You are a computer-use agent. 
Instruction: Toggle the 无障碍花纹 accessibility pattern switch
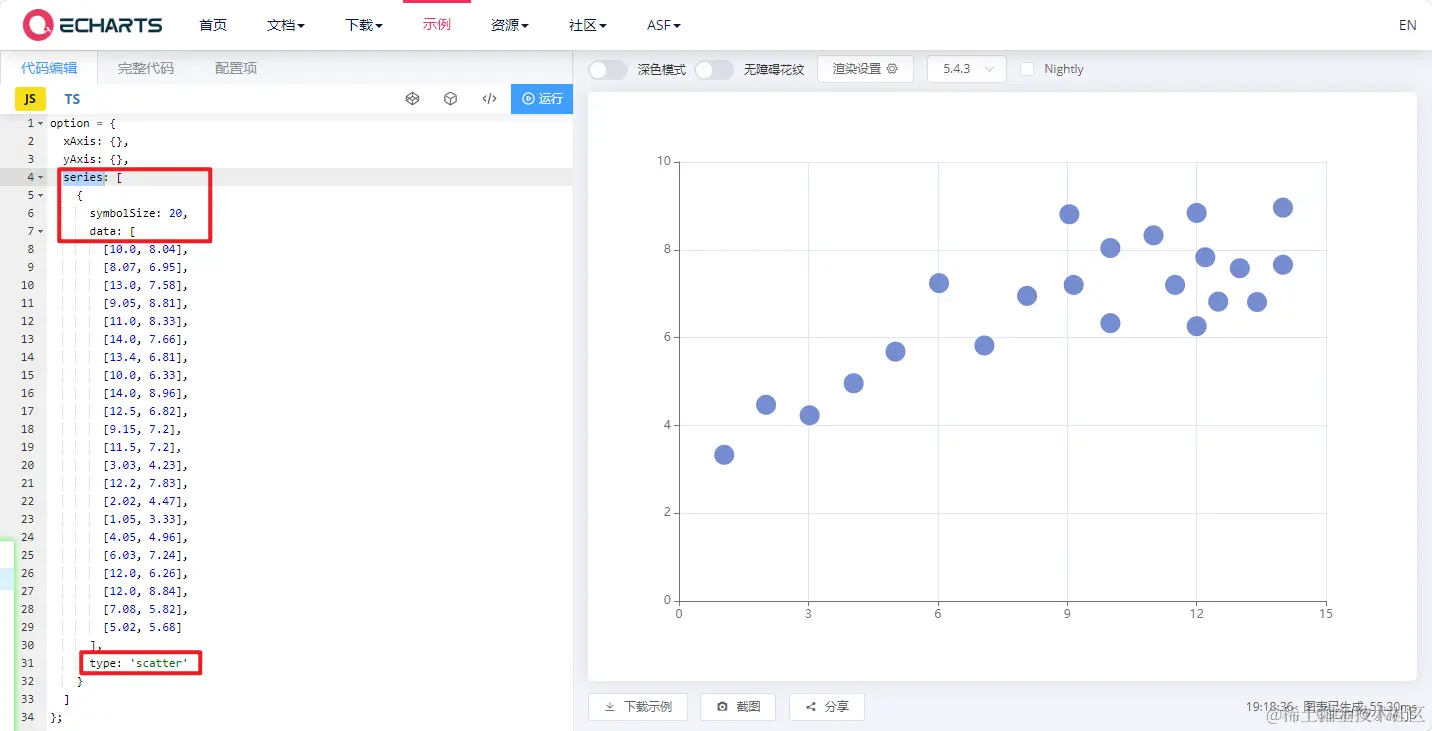[714, 69]
